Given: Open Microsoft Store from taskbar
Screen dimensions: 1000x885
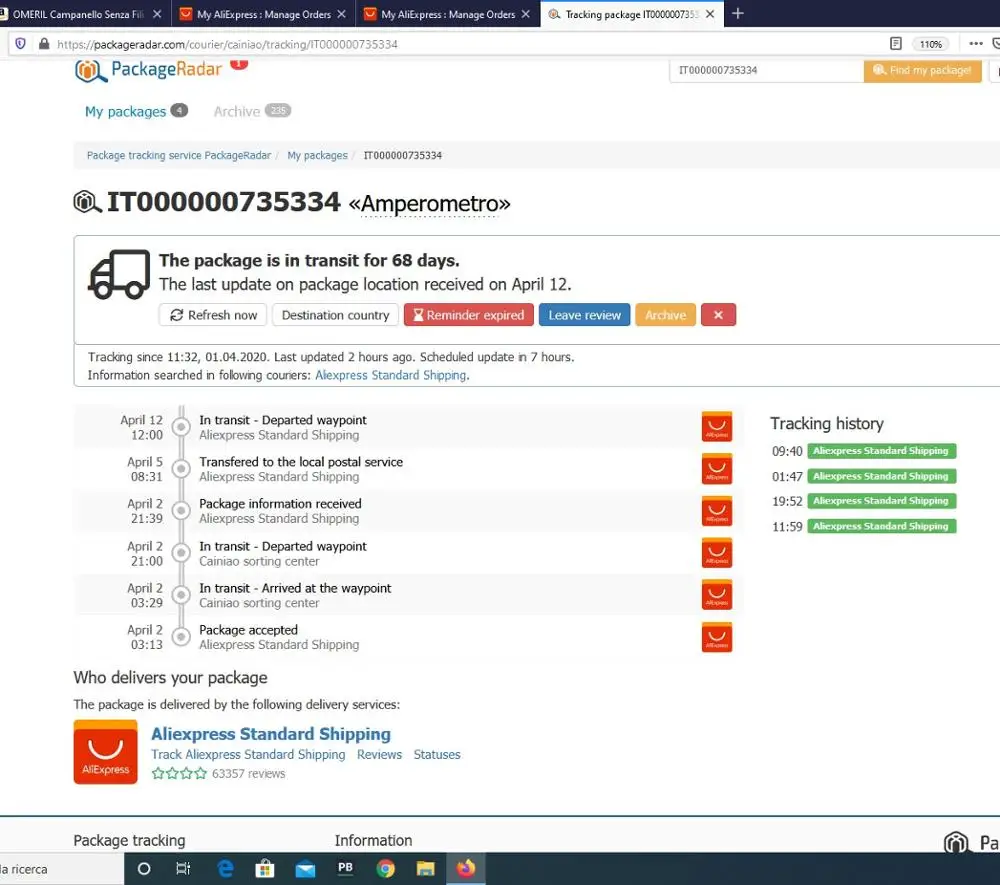Looking at the screenshot, I should click(x=265, y=868).
